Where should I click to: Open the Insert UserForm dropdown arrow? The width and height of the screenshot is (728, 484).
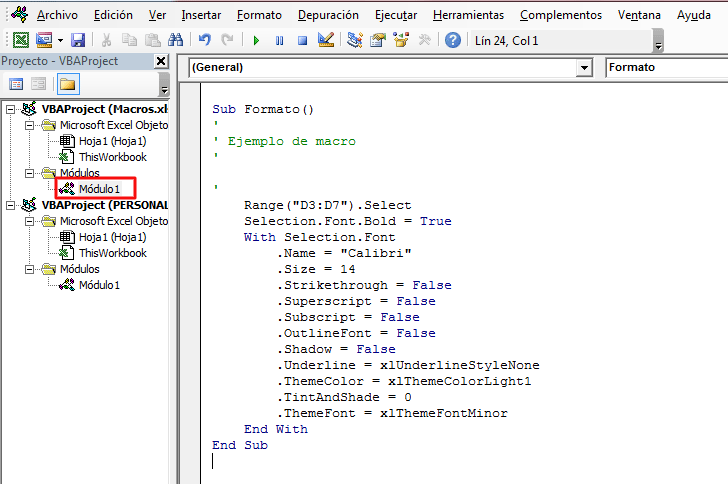tap(60, 40)
